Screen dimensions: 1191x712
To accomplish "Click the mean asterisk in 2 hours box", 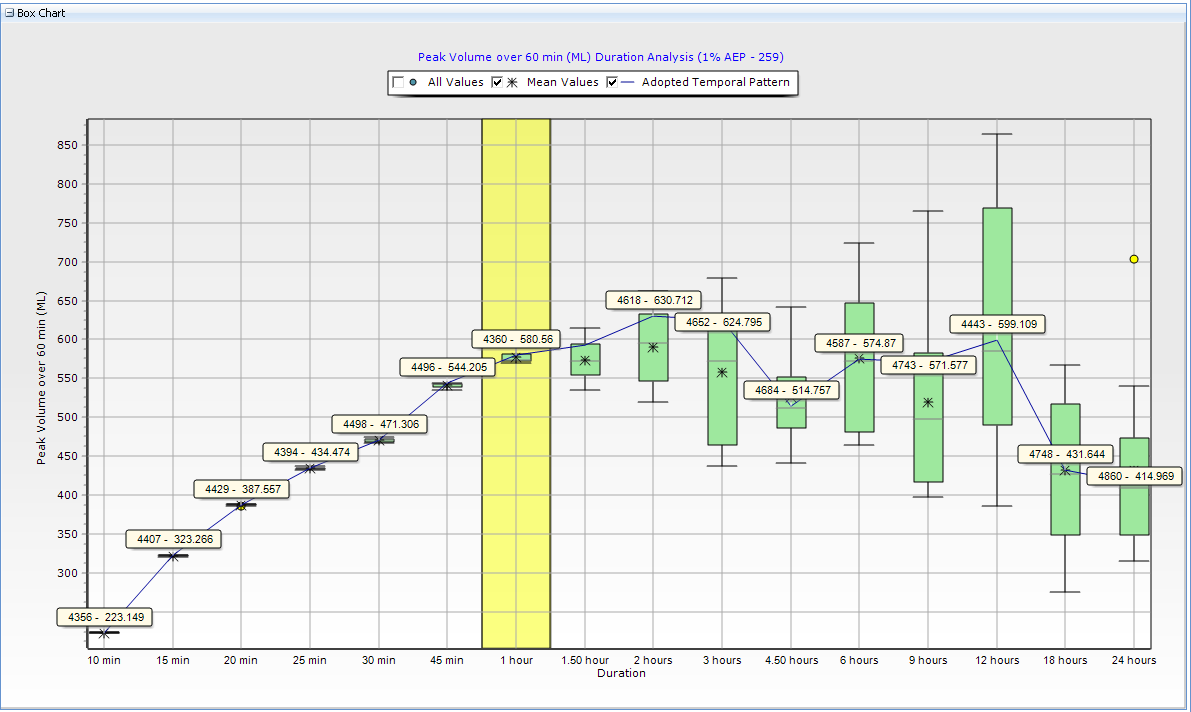I will click(x=653, y=347).
